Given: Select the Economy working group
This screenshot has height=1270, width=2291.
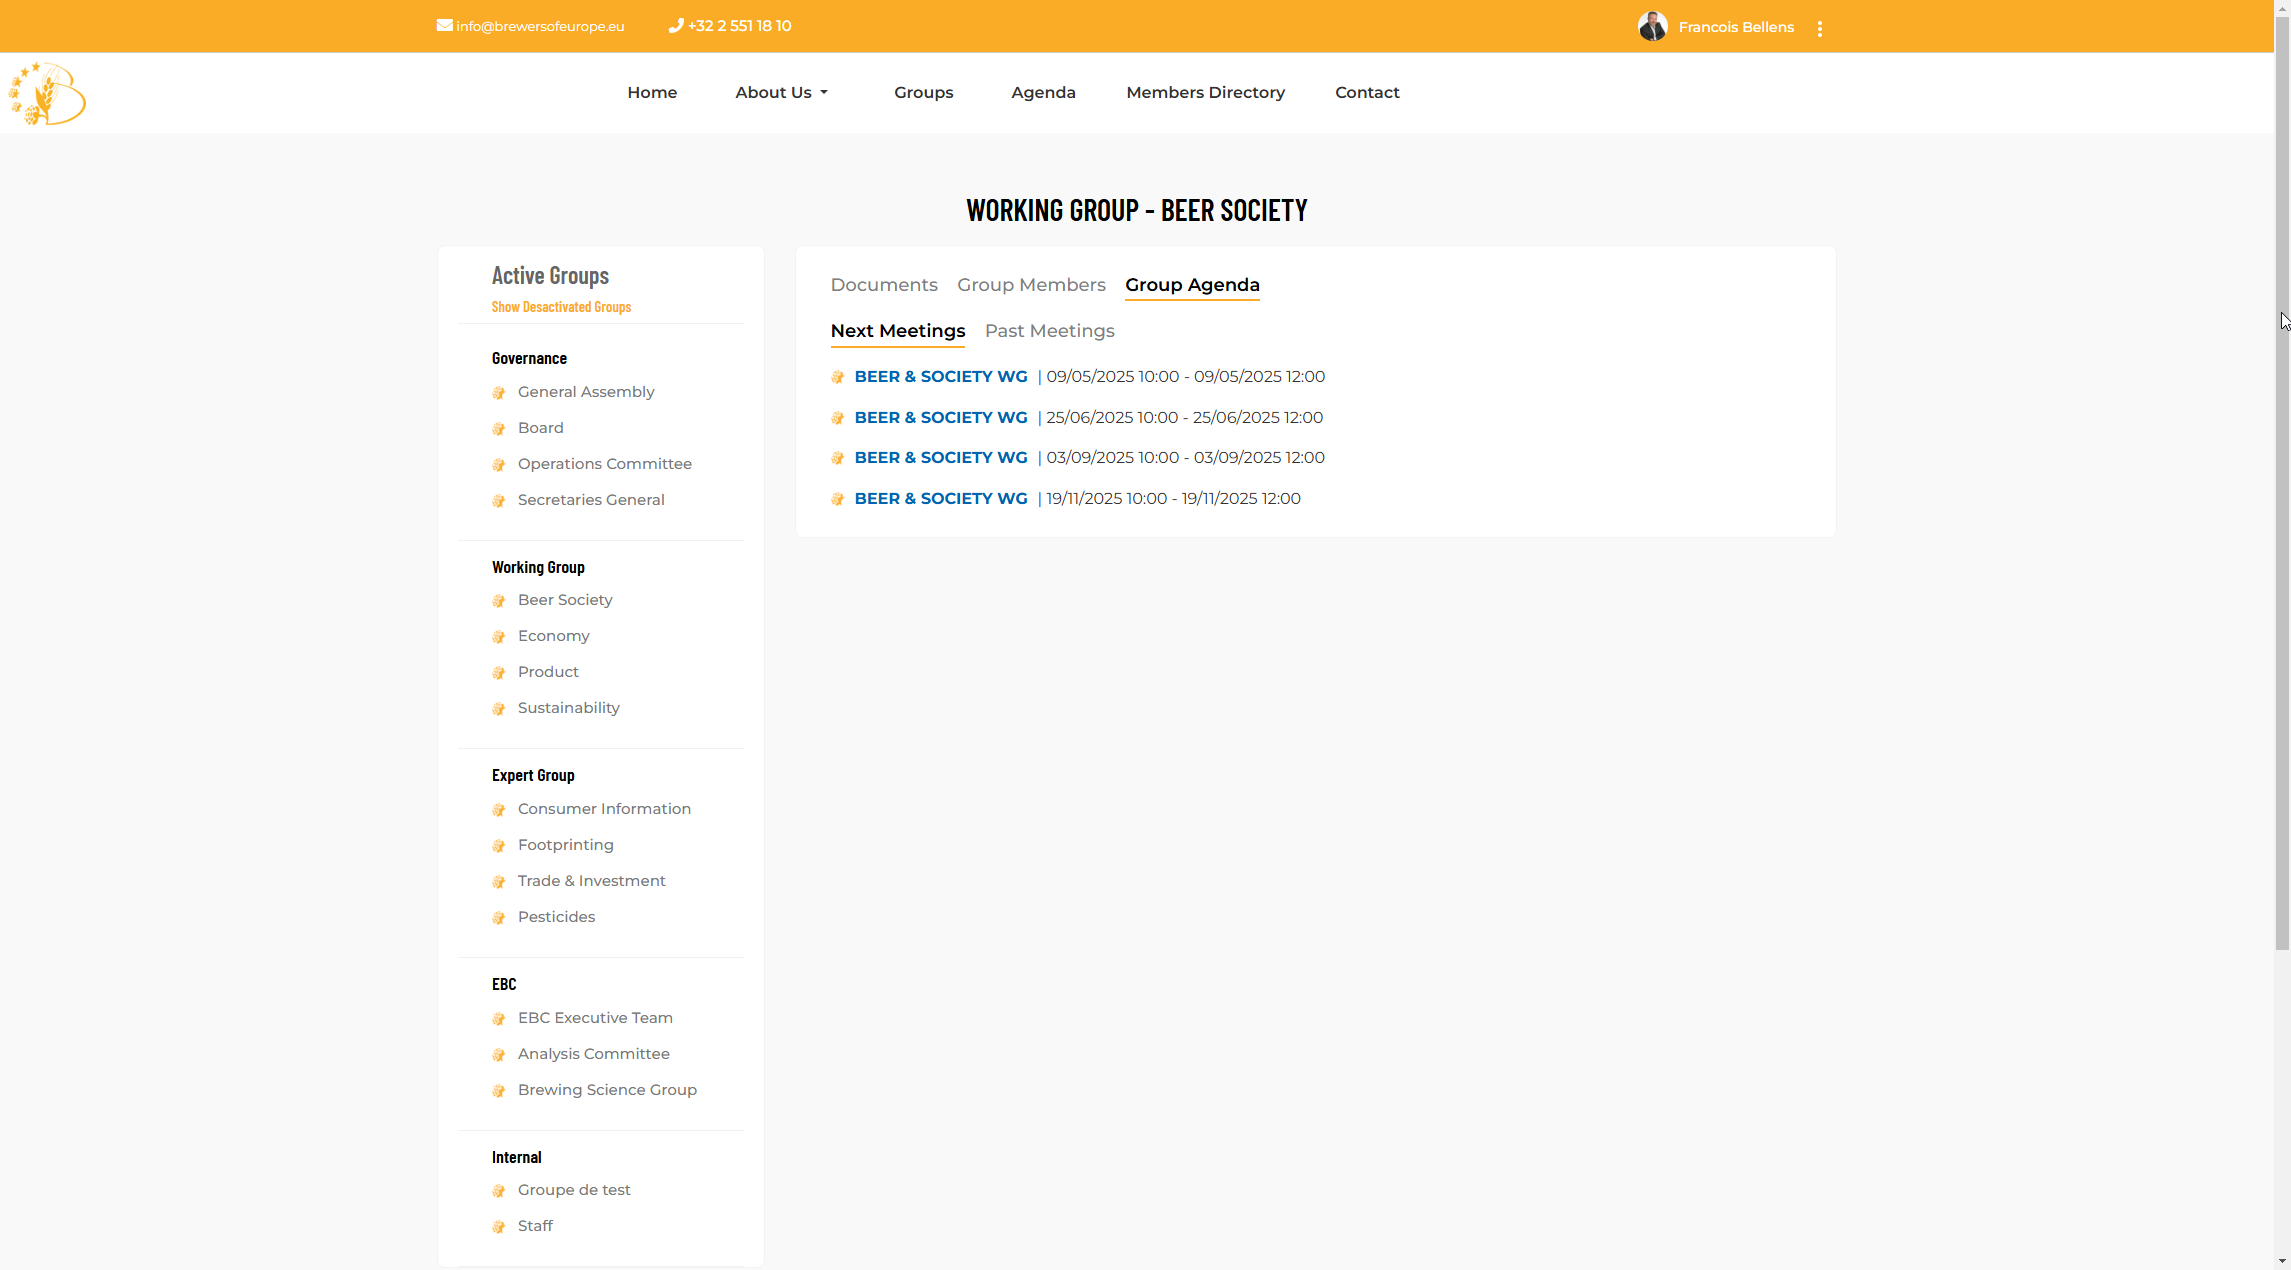Looking at the screenshot, I should pyautogui.click(x=553, y=636).
